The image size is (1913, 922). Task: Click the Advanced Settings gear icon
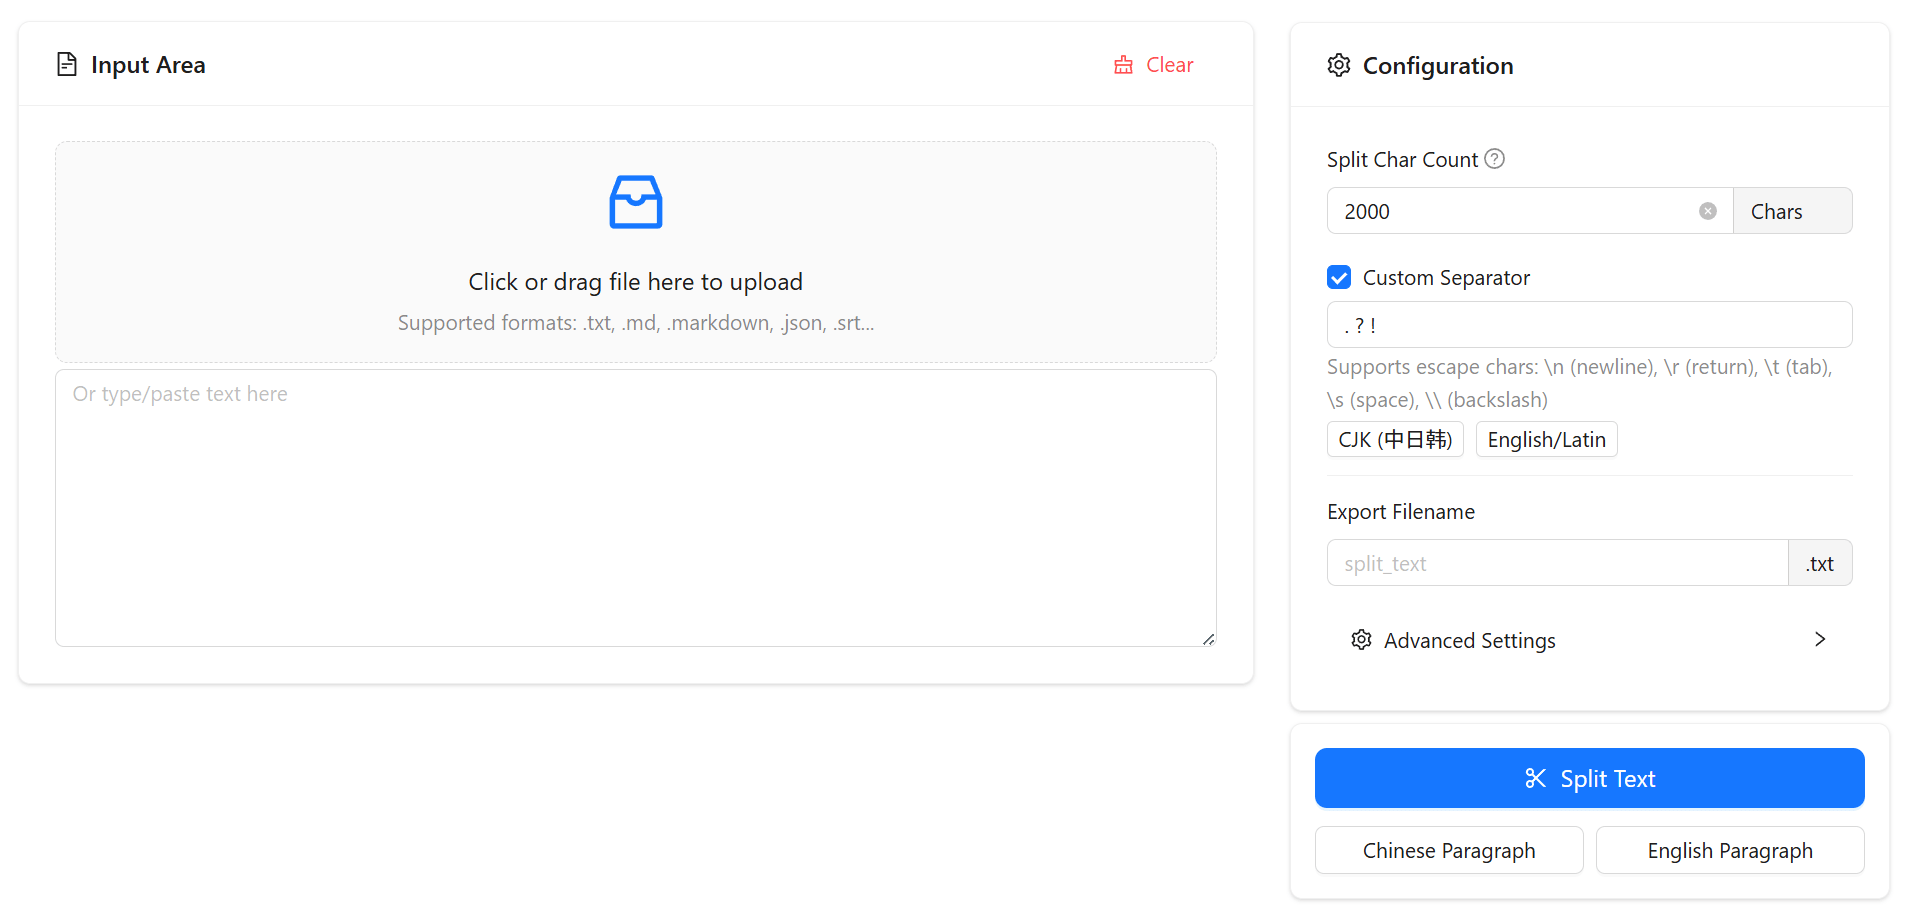[1361, 640]
